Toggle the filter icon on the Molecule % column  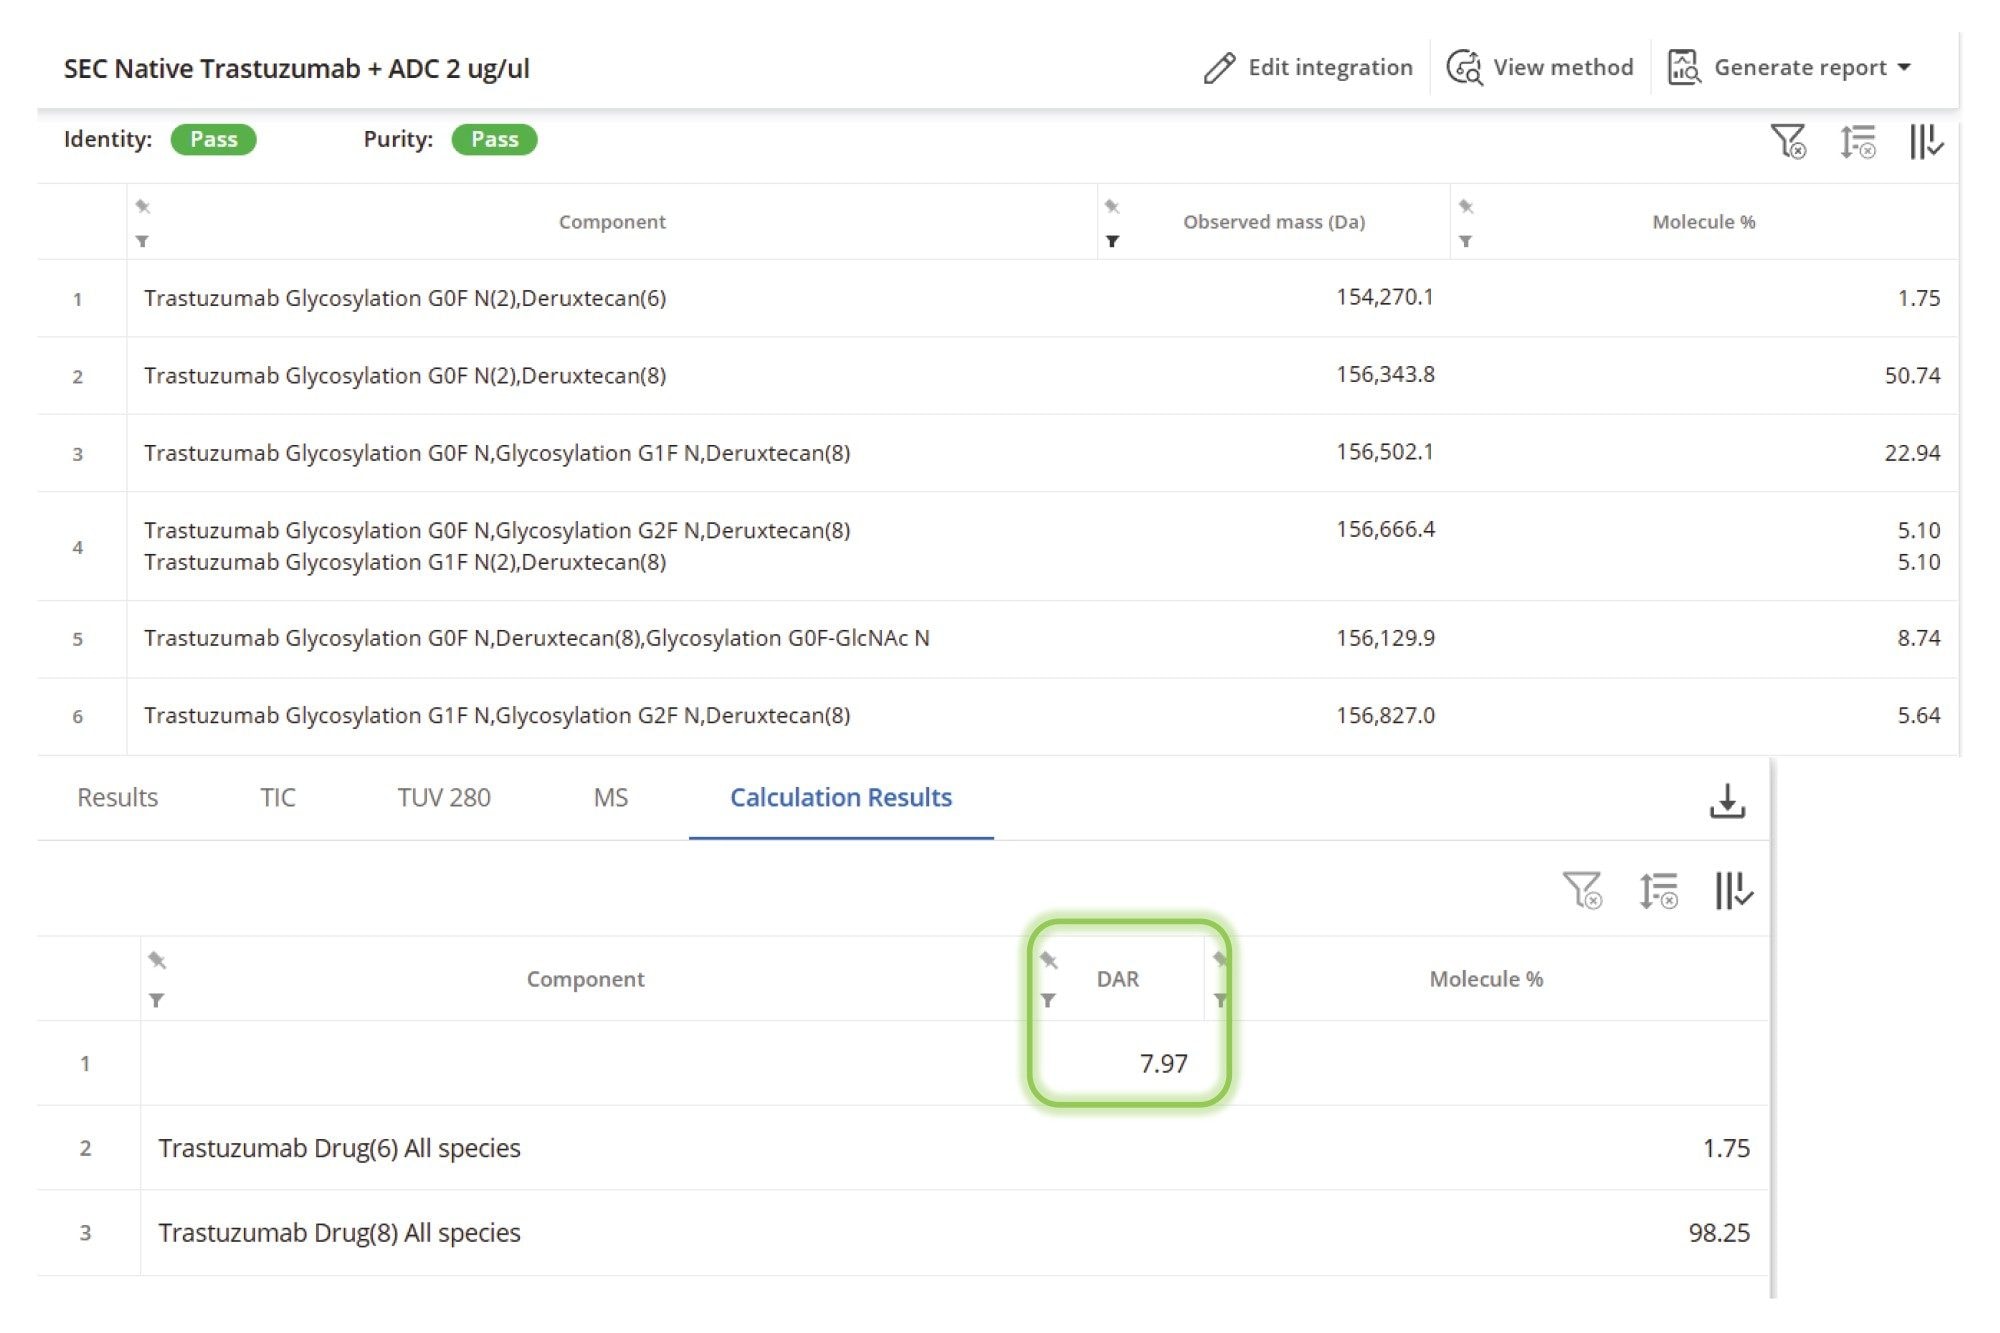tap(1467, 241)
